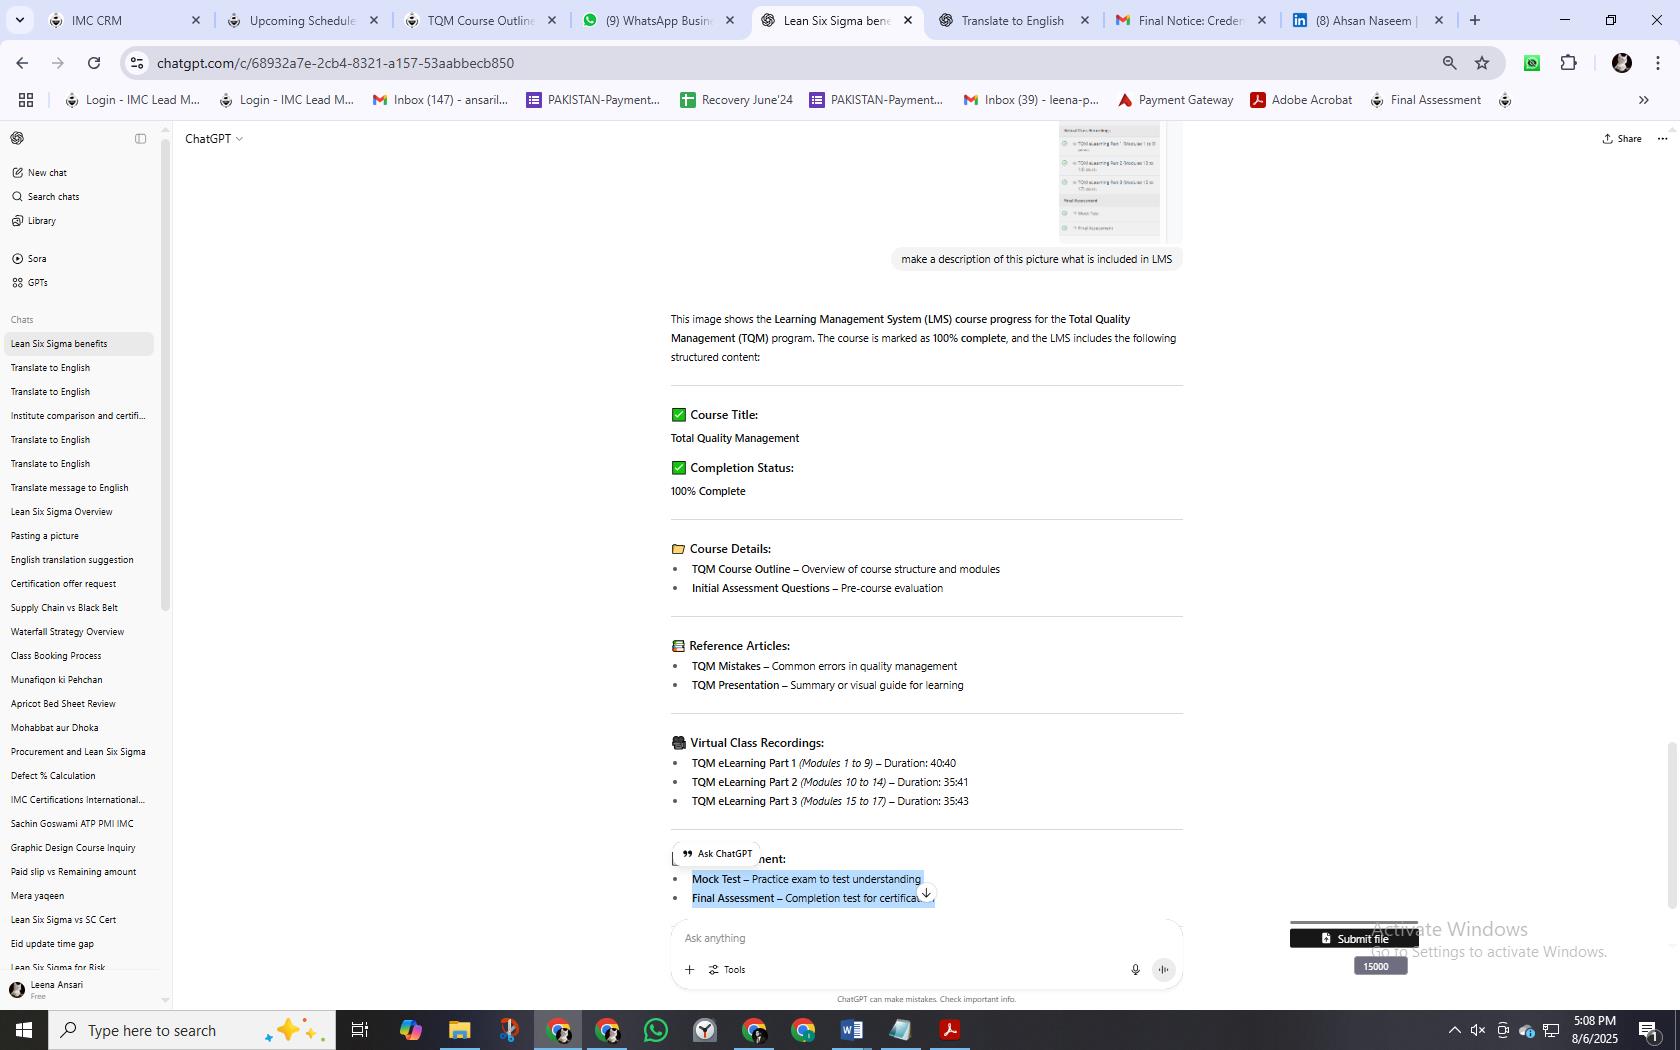Switch to the Upcoming Schedule tab
Image resolution: width=1680 pixels, height=1050 pixels.
click(x=302, y=20)
